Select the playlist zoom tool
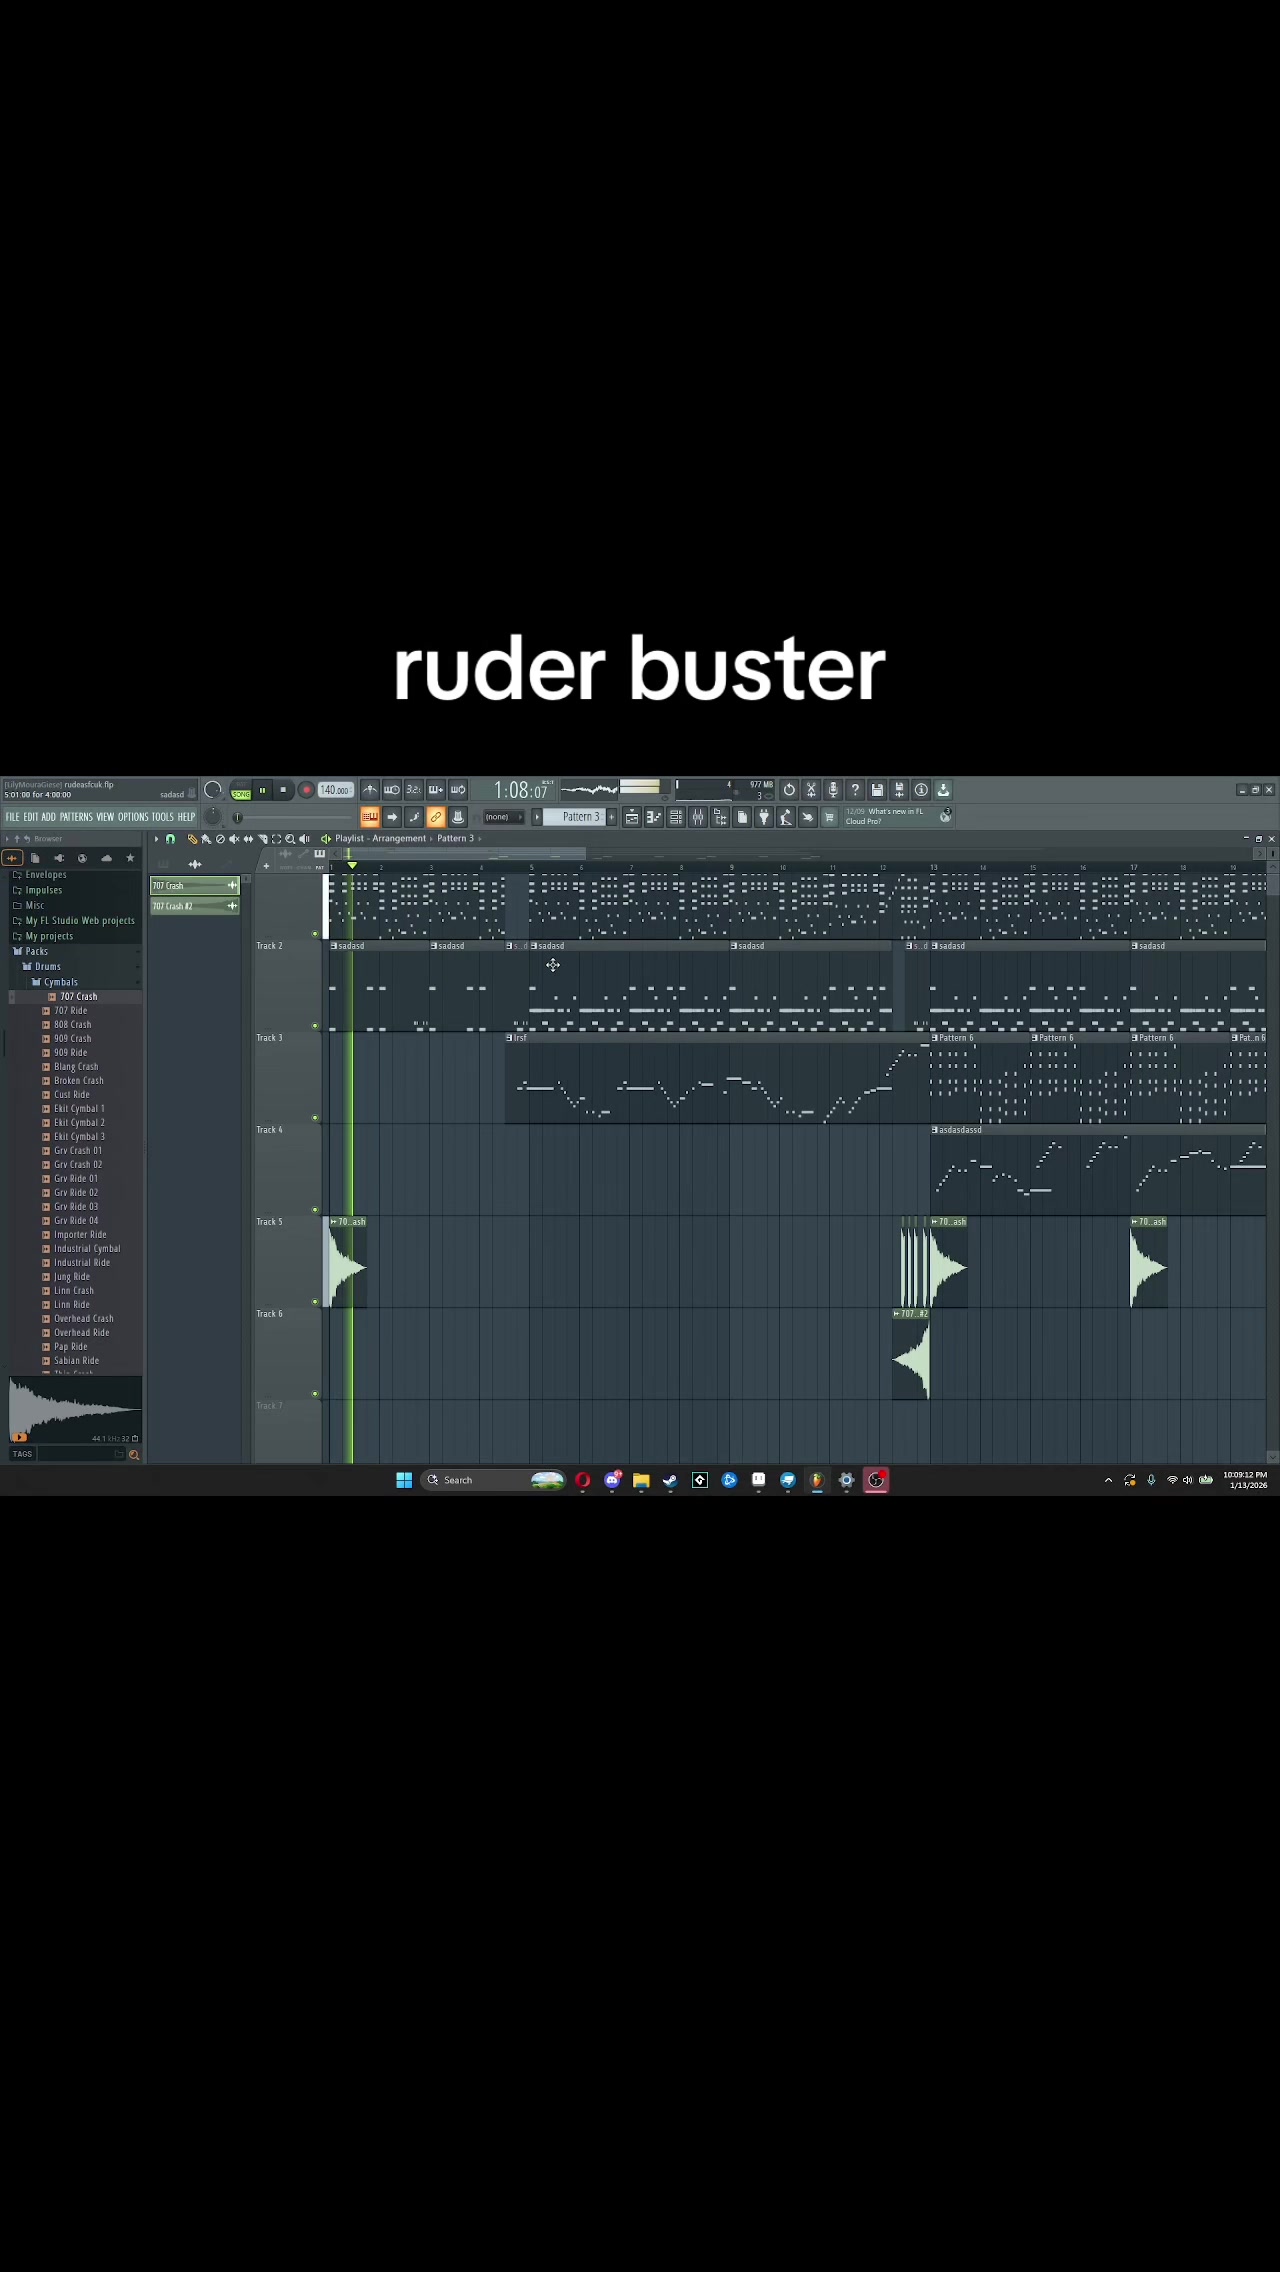Image resolution: width=1280 pixels, height=2272 pixels. coord(290,839)
